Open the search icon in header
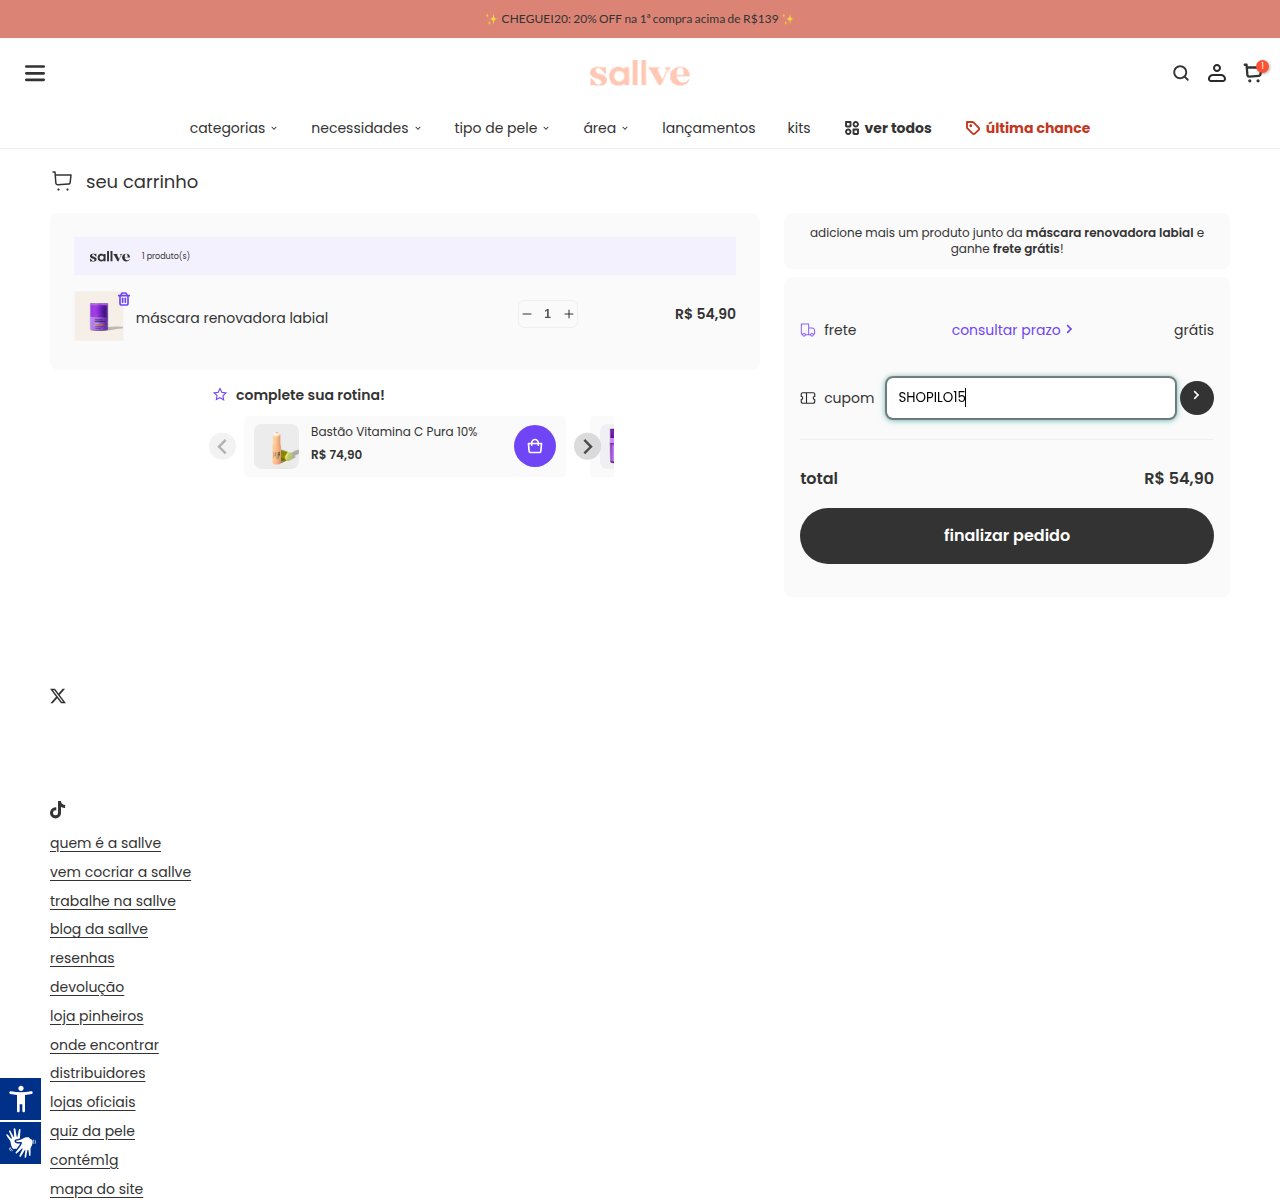The image size is (1280, 1200). 1181,73
